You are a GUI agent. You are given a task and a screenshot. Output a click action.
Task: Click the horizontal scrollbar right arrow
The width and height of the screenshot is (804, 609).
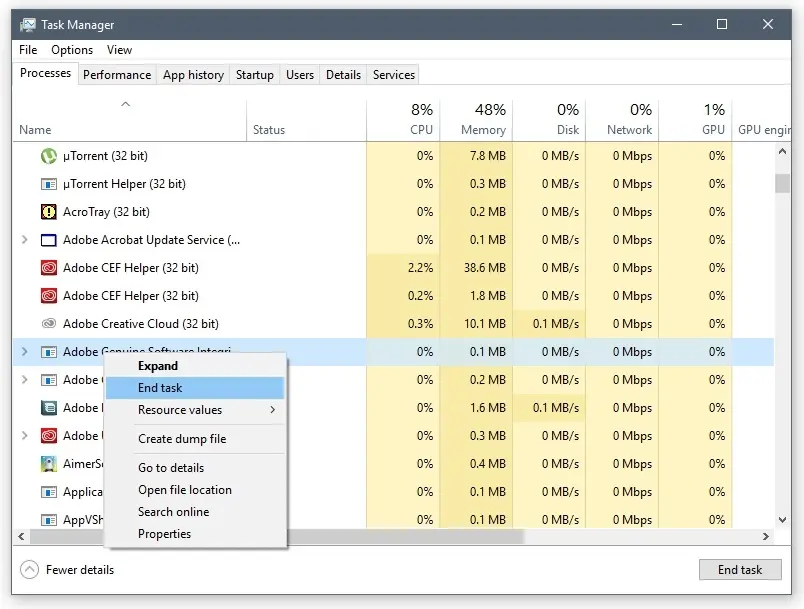(766, 536)
